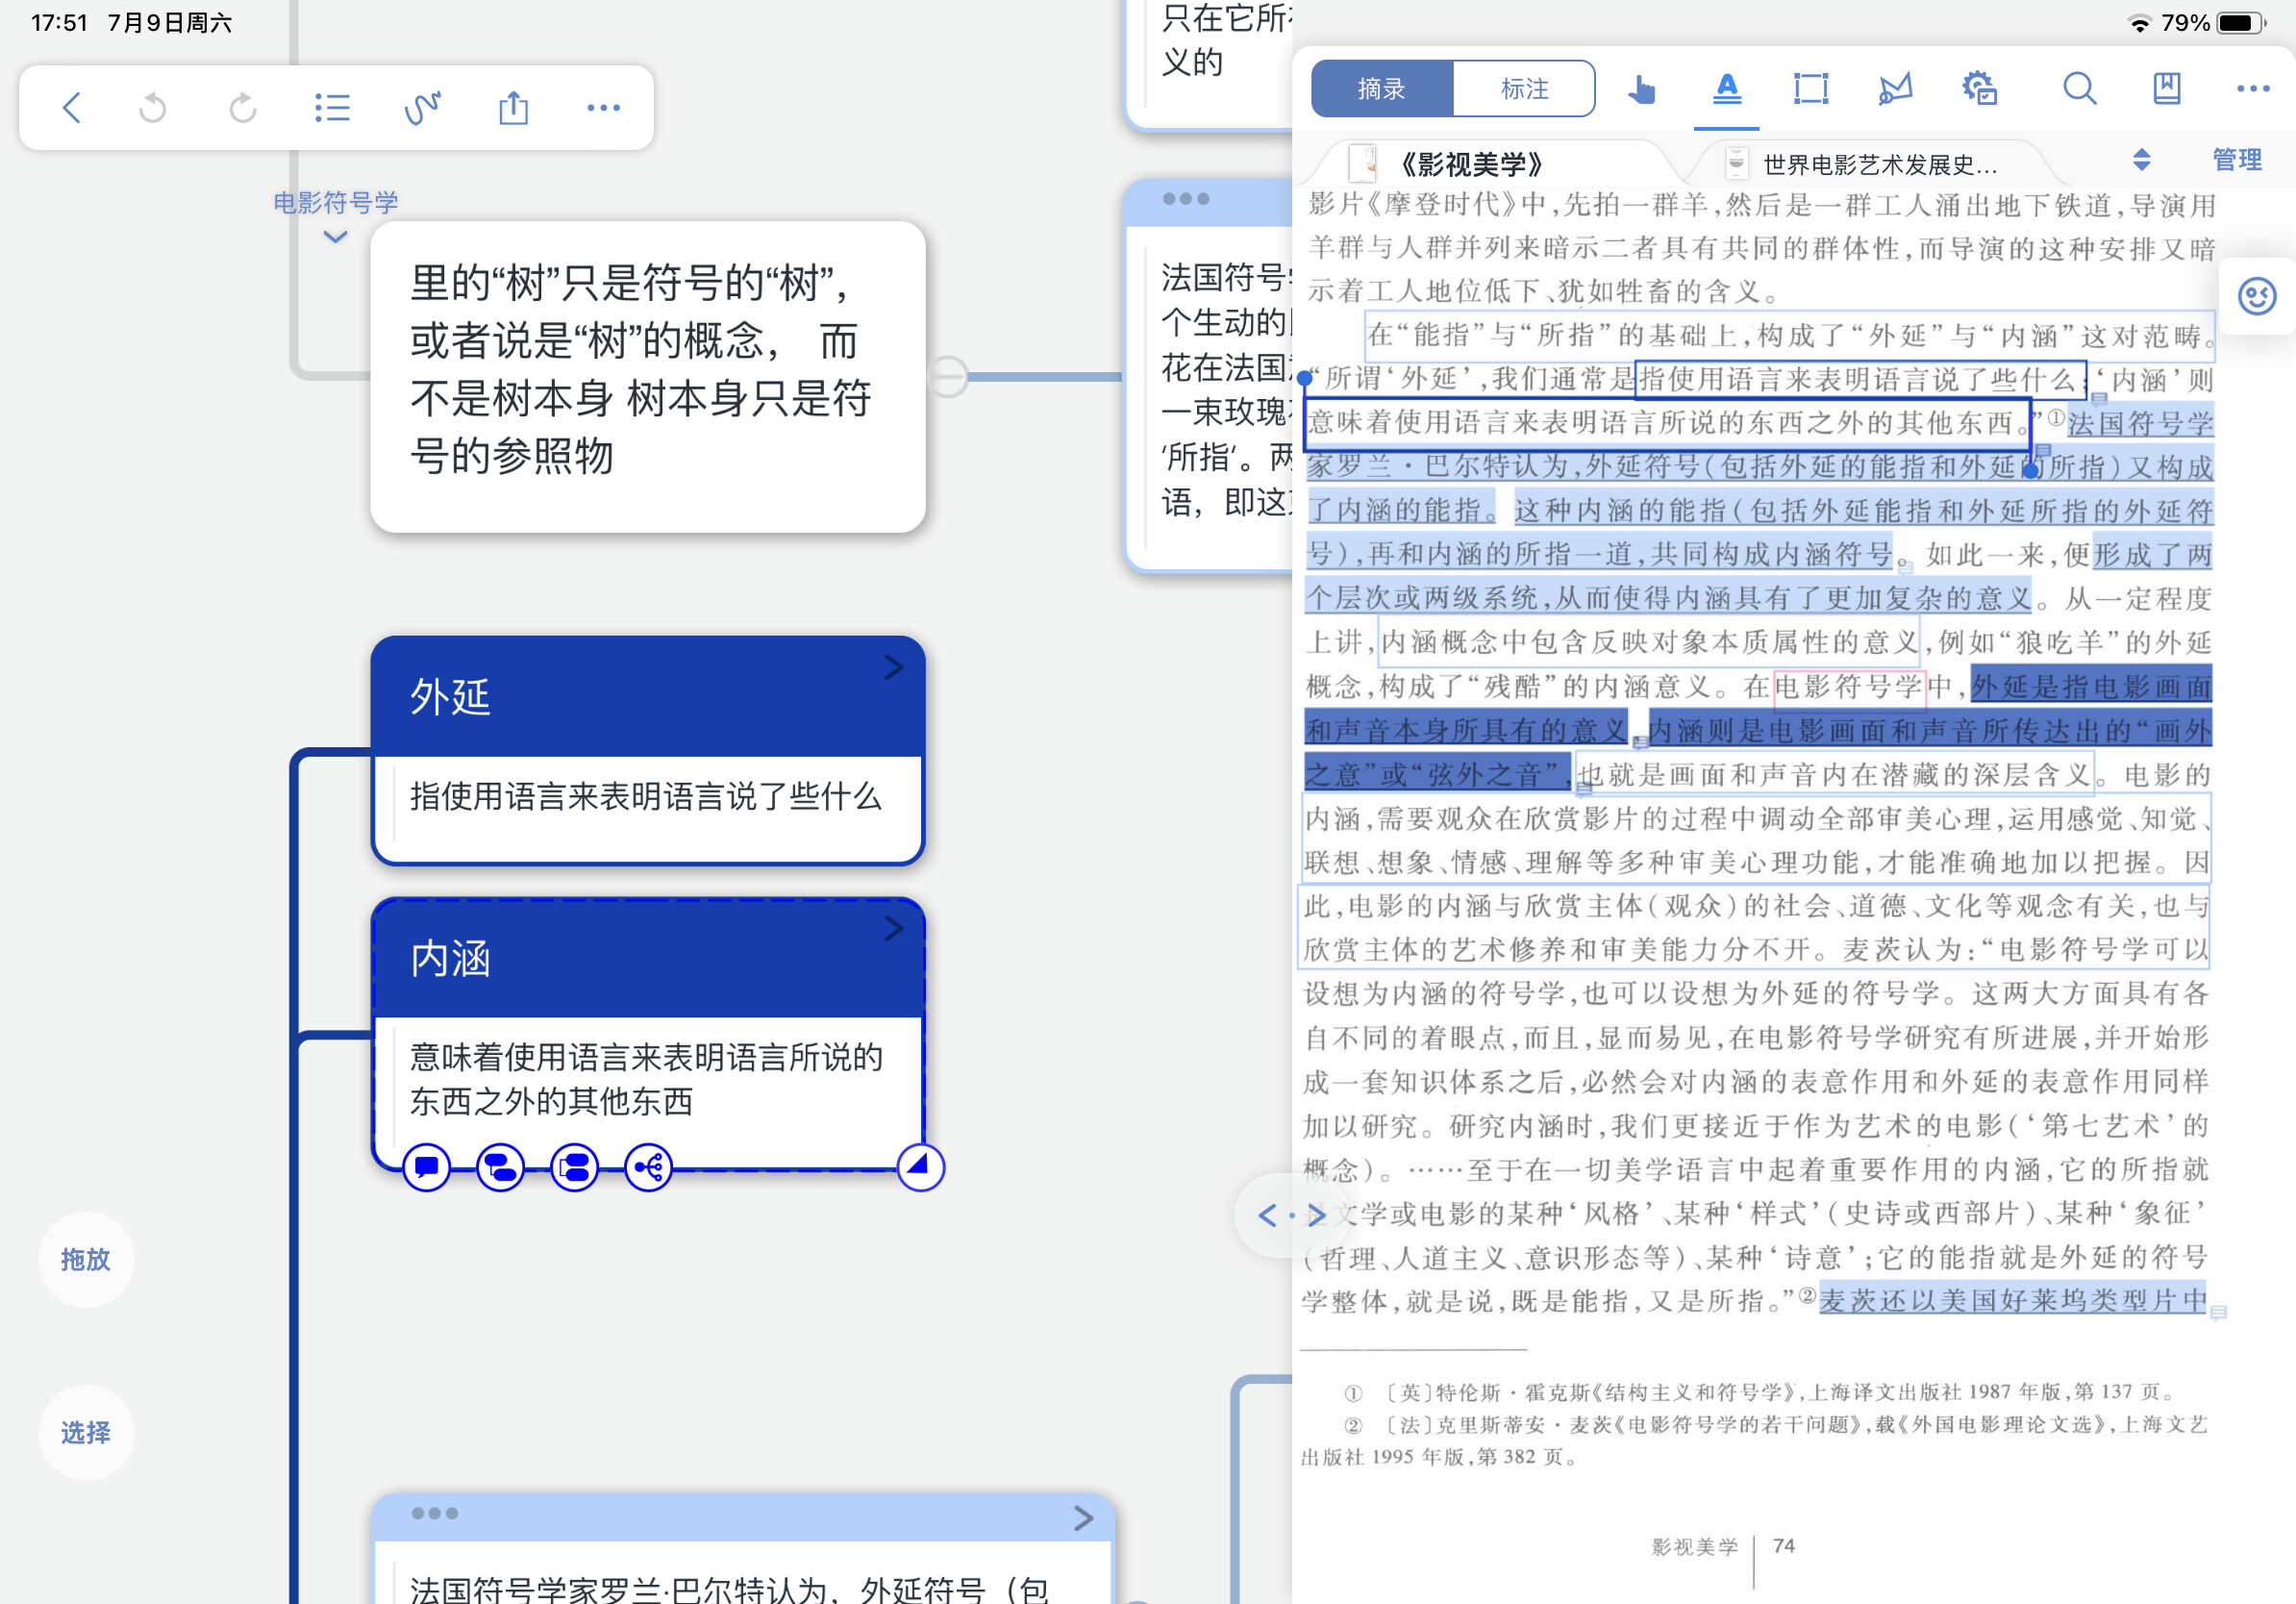Switch to 摘录 mode
Image resolution: width=2296 pixels, height=1604 pixels.
pos(1381,89)
